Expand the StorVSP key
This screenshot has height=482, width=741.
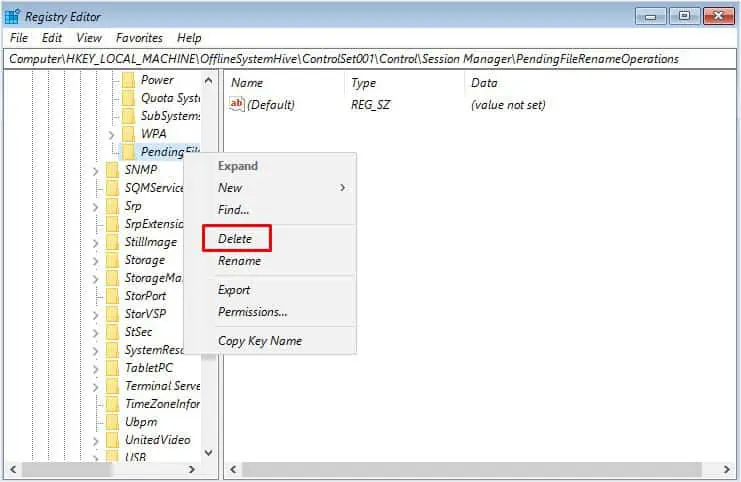95,315
